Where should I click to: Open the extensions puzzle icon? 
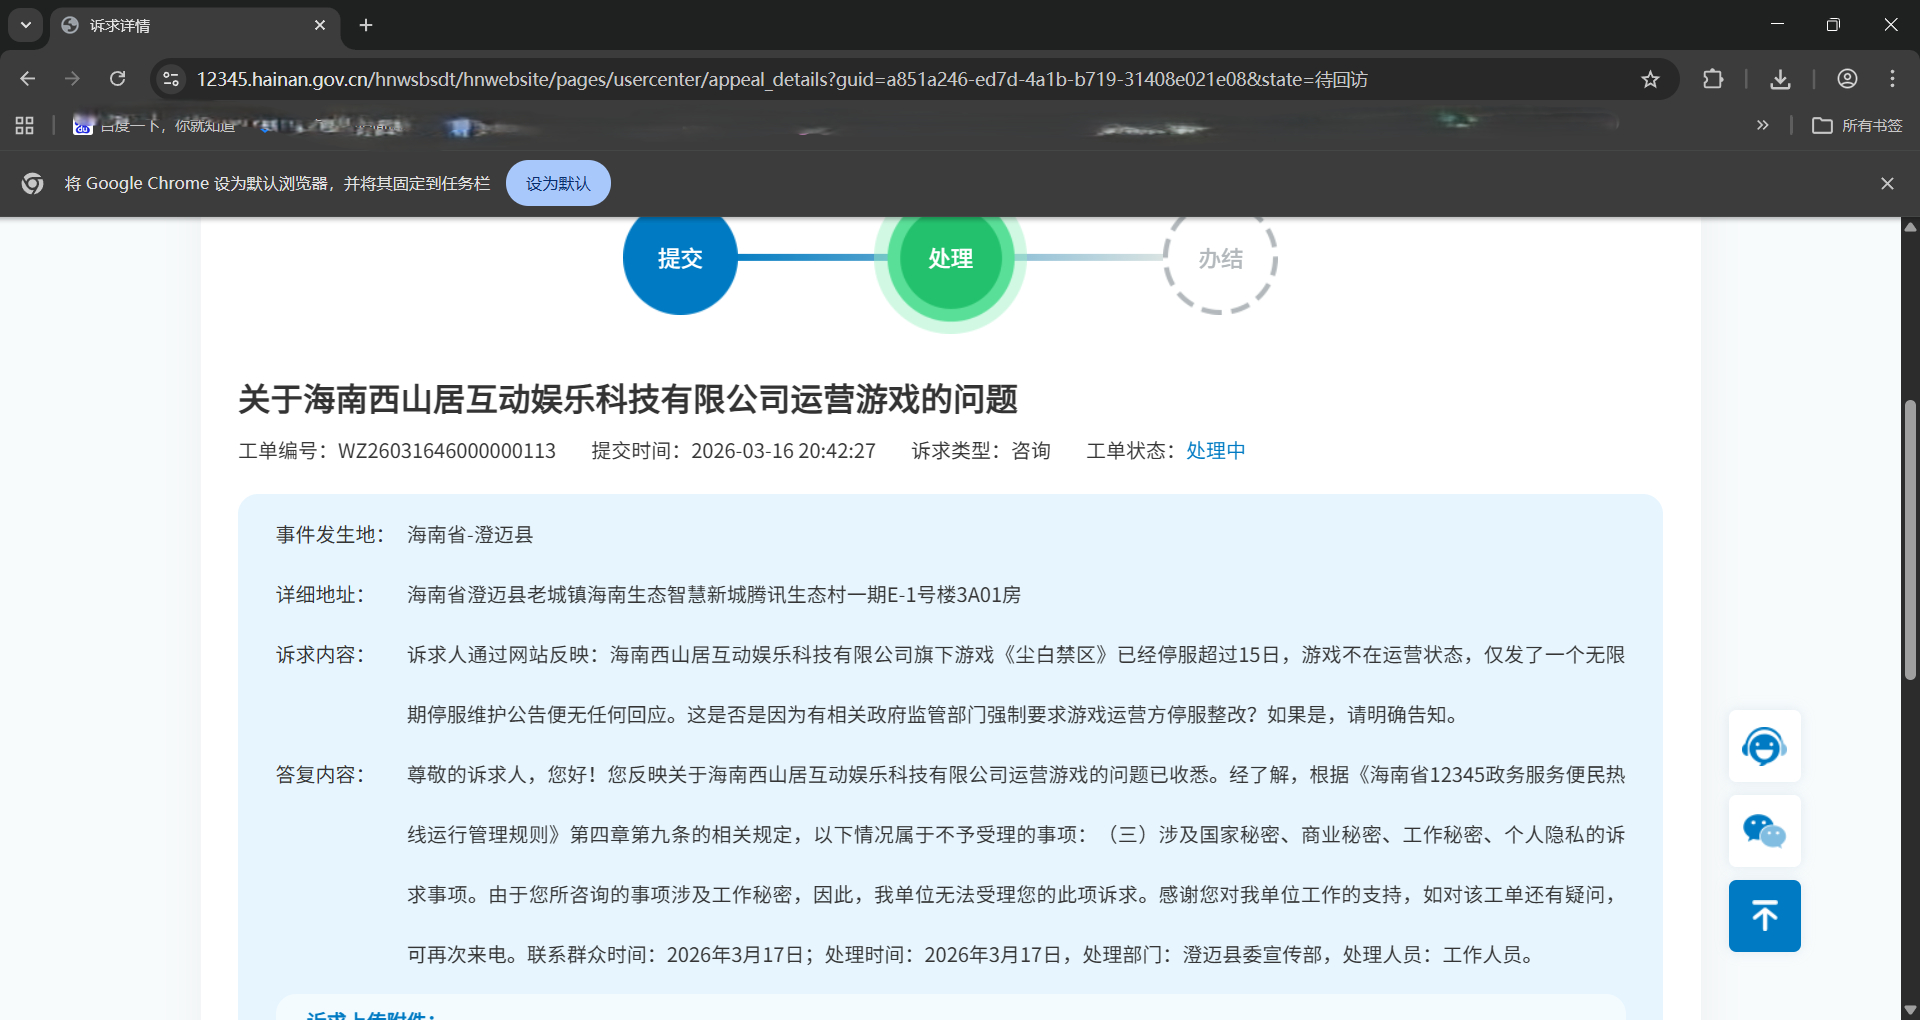[x=1713, y=79]
